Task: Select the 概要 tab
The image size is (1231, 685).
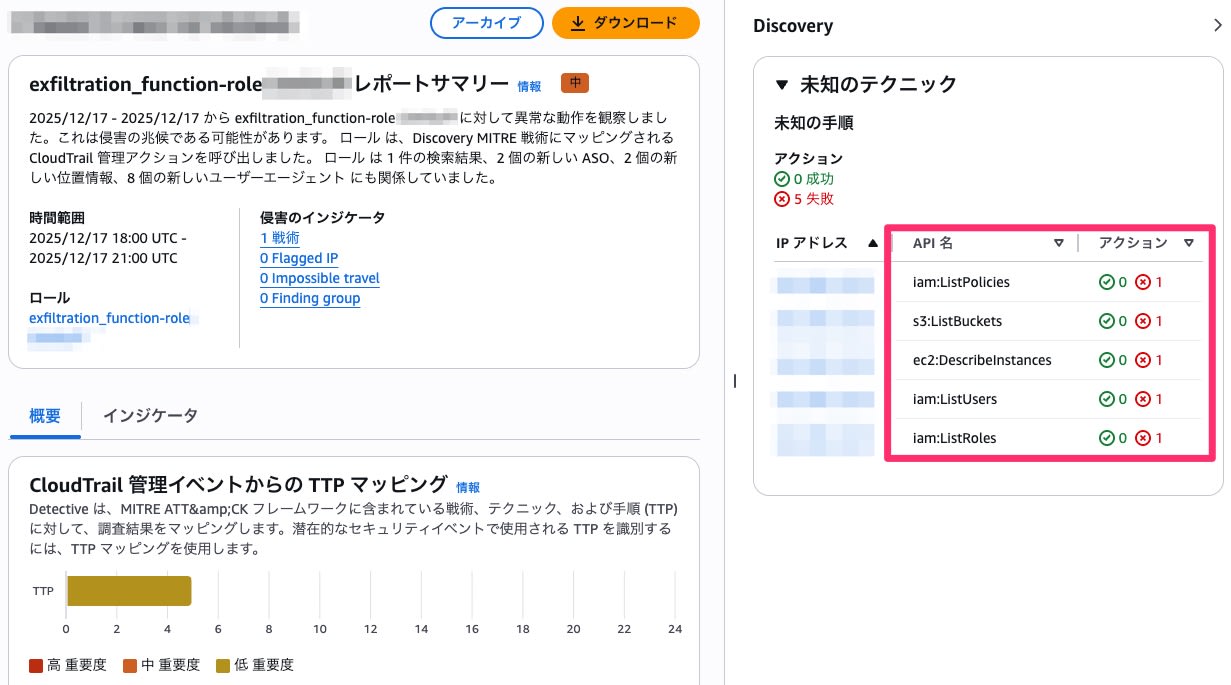Action: coord(45,416)
